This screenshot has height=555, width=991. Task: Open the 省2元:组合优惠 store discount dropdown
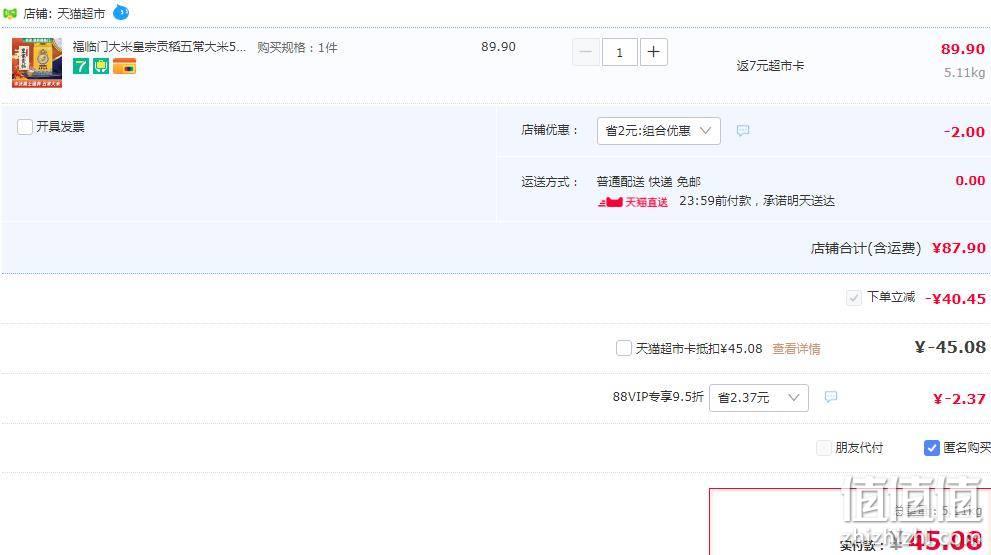pos(659,131)
